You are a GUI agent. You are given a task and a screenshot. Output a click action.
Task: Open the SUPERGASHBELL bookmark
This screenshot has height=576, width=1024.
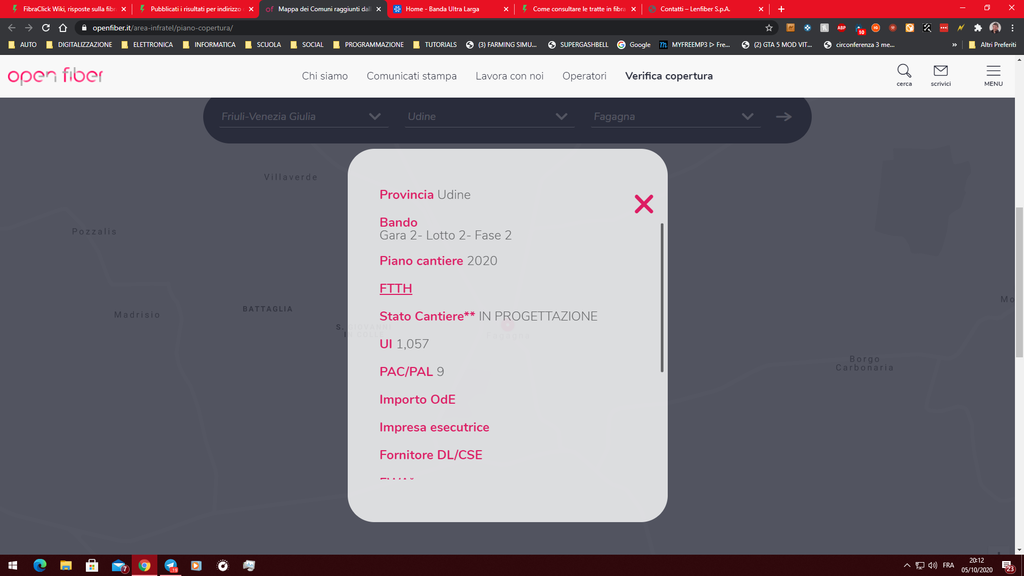pyautogui.click(x=578, y=45)
